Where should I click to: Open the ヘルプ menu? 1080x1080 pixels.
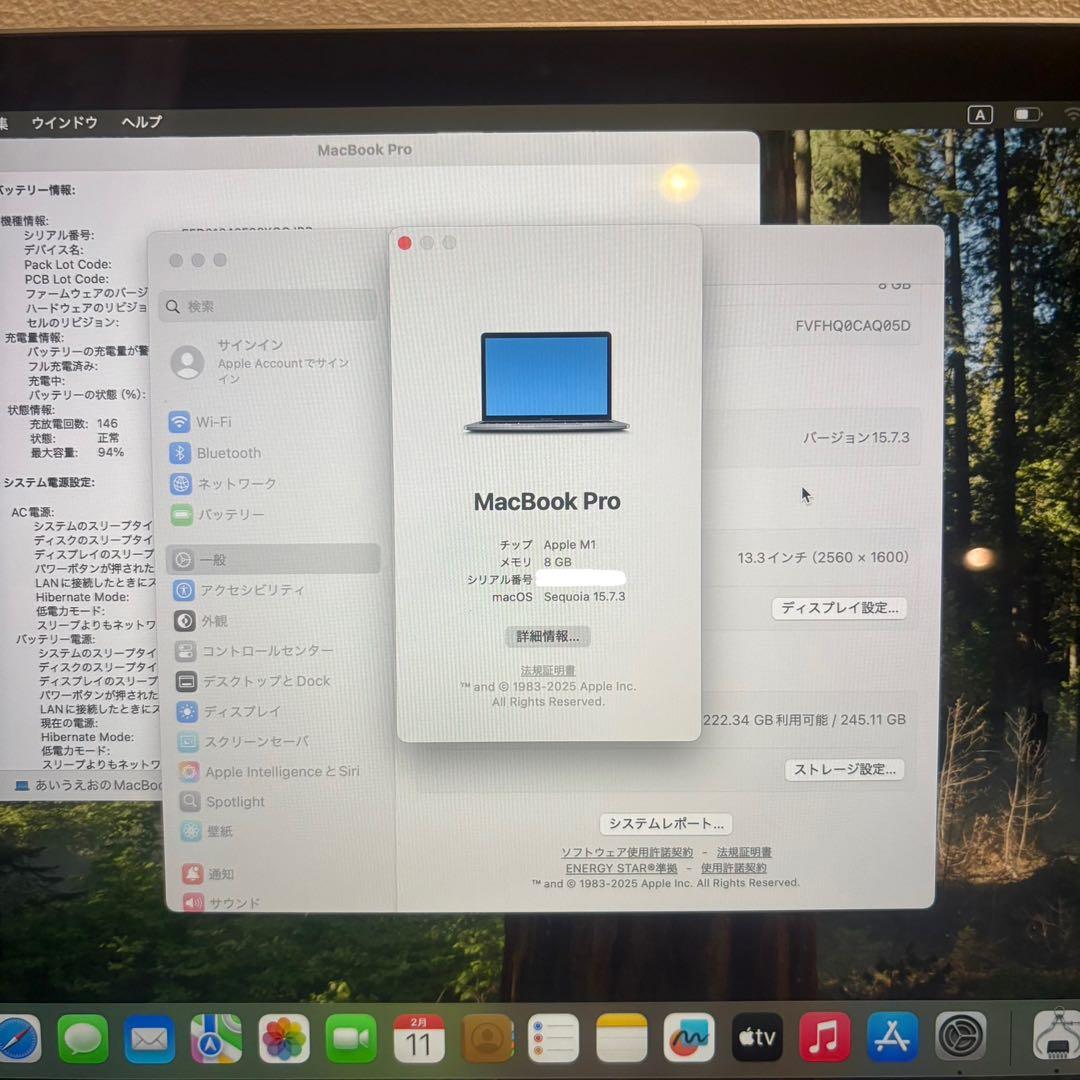[x=140, y=122]
